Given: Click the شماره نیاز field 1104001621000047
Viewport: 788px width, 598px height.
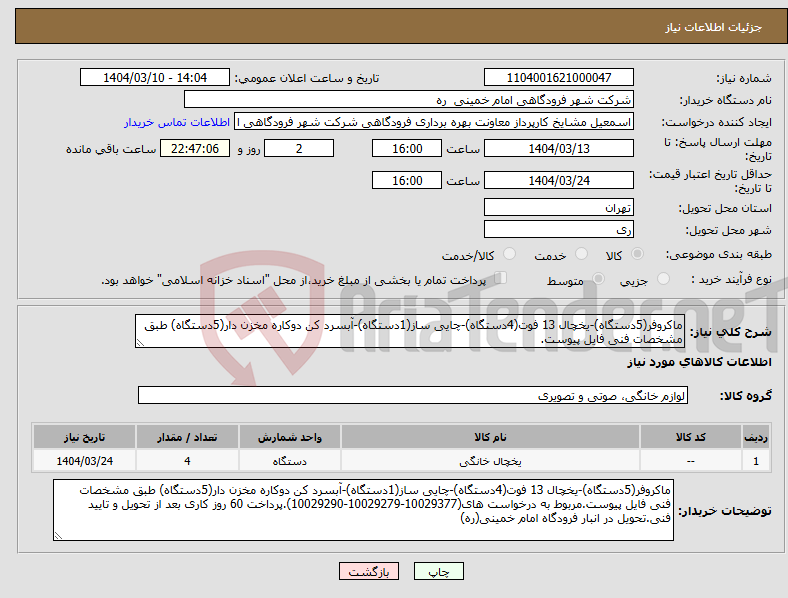Looking at the screenshot, I should 559,77.
